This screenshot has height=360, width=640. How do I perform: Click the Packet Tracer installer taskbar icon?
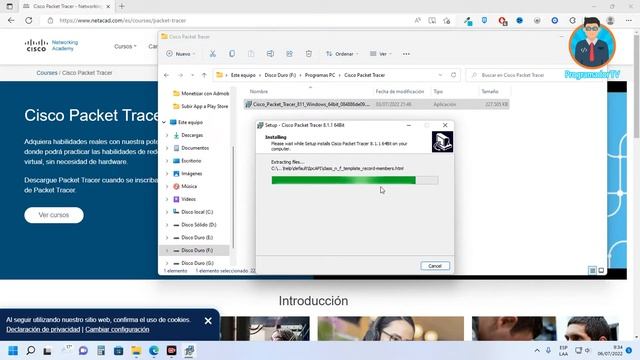(189, 351)
